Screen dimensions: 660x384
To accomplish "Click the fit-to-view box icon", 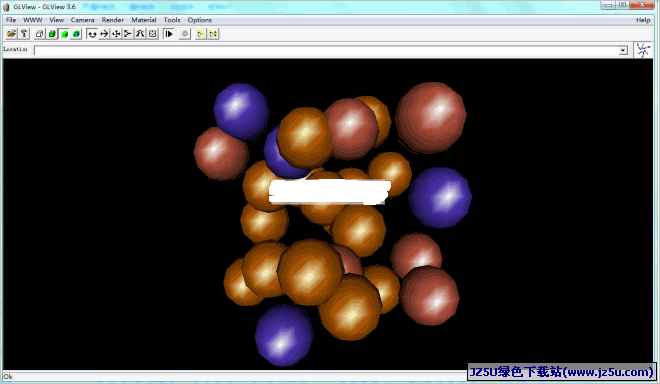I will (152, 34).
